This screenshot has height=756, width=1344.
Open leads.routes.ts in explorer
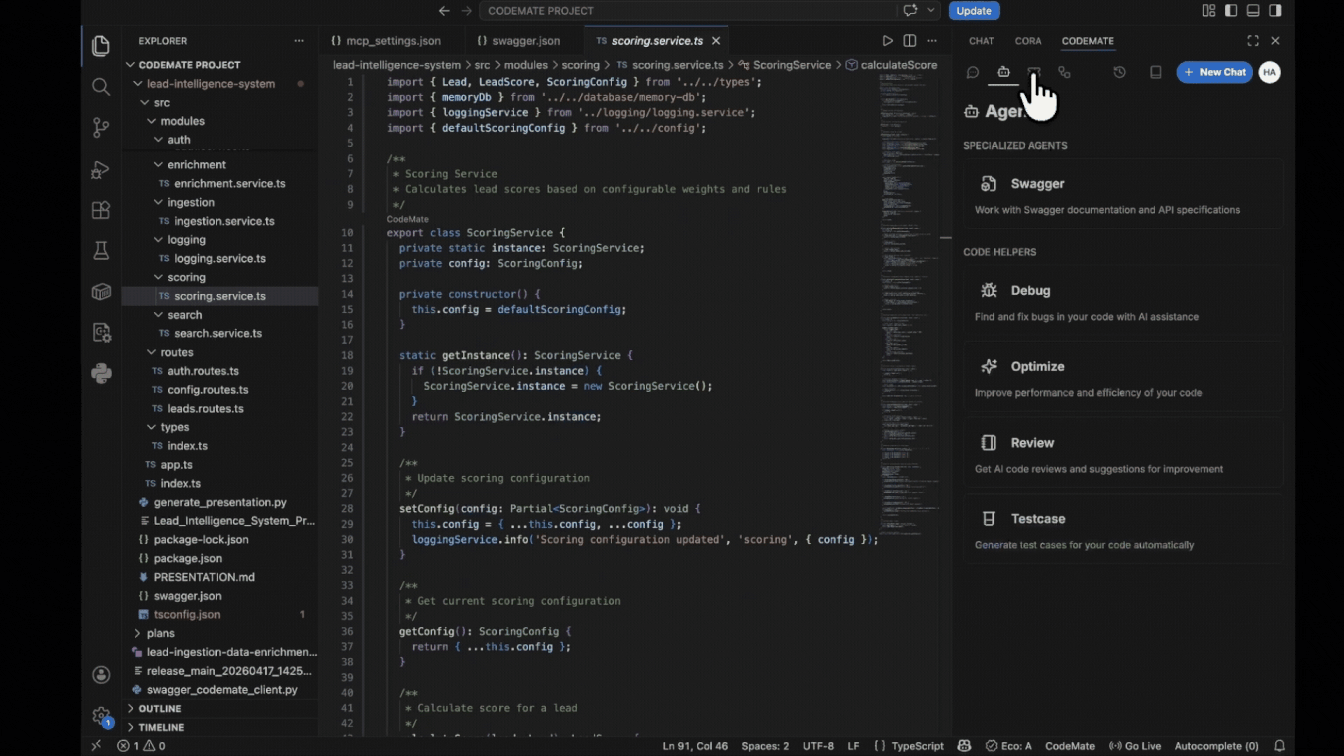205,409
